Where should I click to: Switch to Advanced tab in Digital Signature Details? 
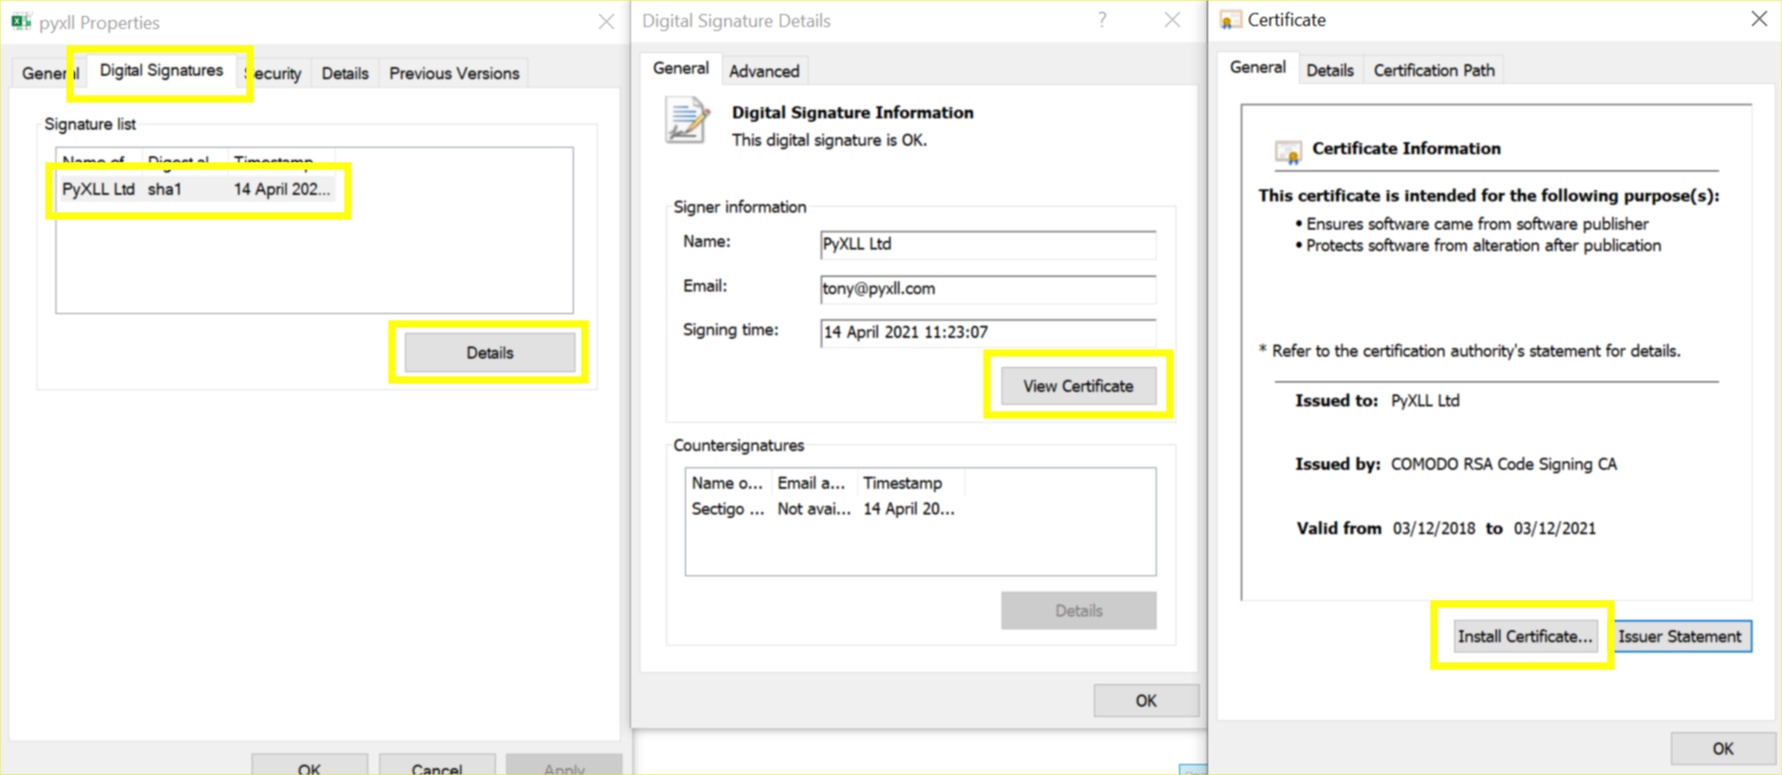[764, 71]
